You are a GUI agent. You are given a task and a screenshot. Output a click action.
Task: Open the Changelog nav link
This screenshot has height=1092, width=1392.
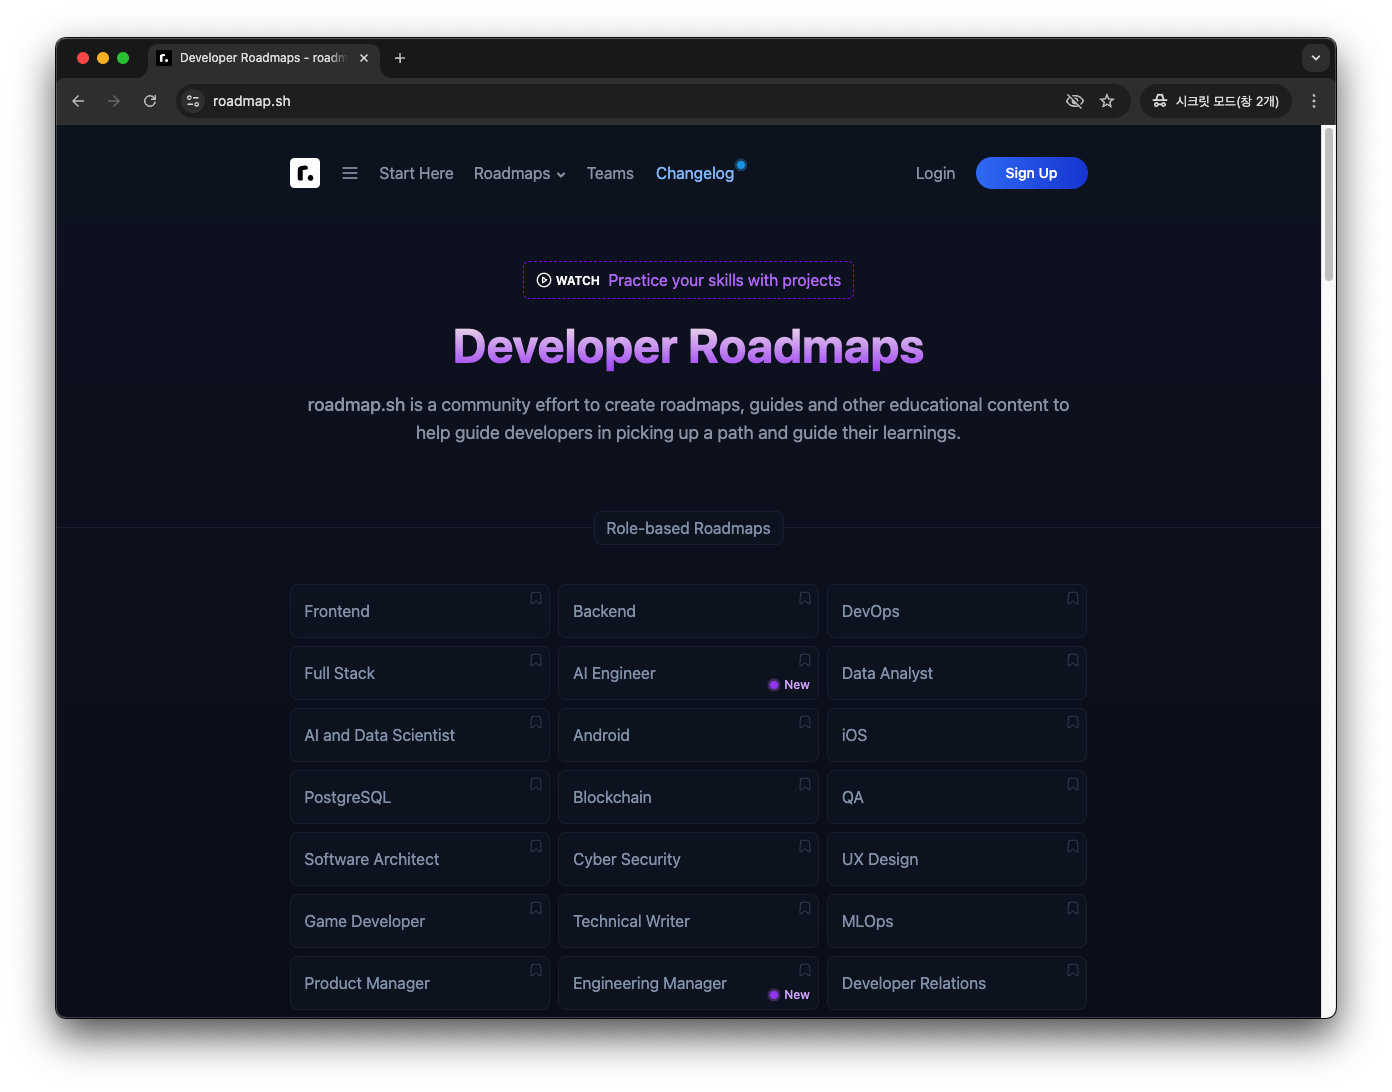coord(695,173)
